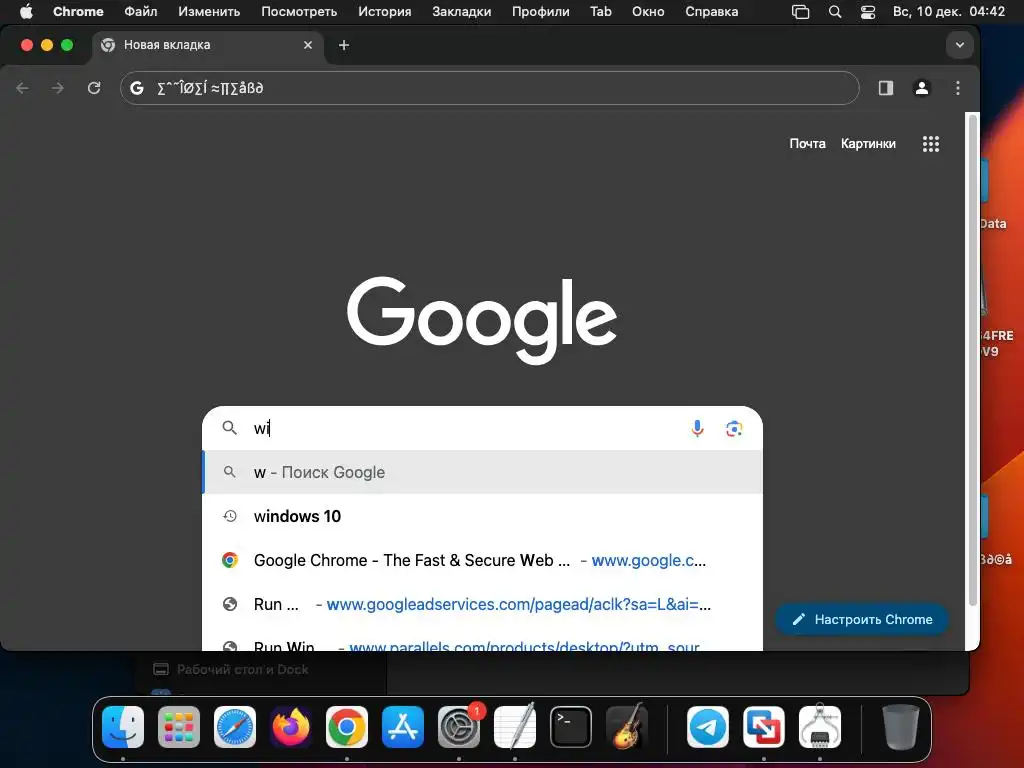Open the Картинки link
Image resolution: width=1024 pixels, height=768 pixels.
868,144
